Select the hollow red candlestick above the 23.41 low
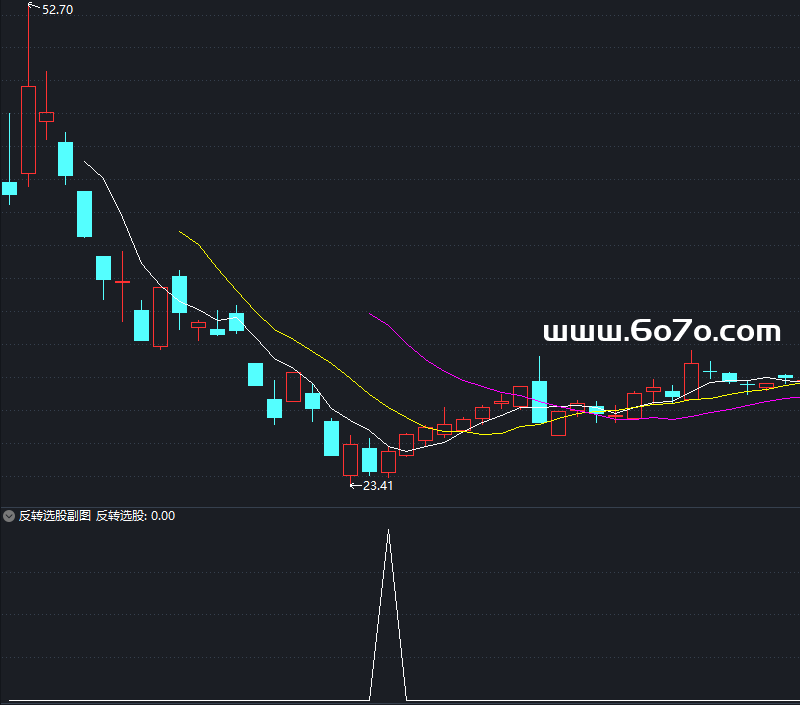 (x=350, y=460)
